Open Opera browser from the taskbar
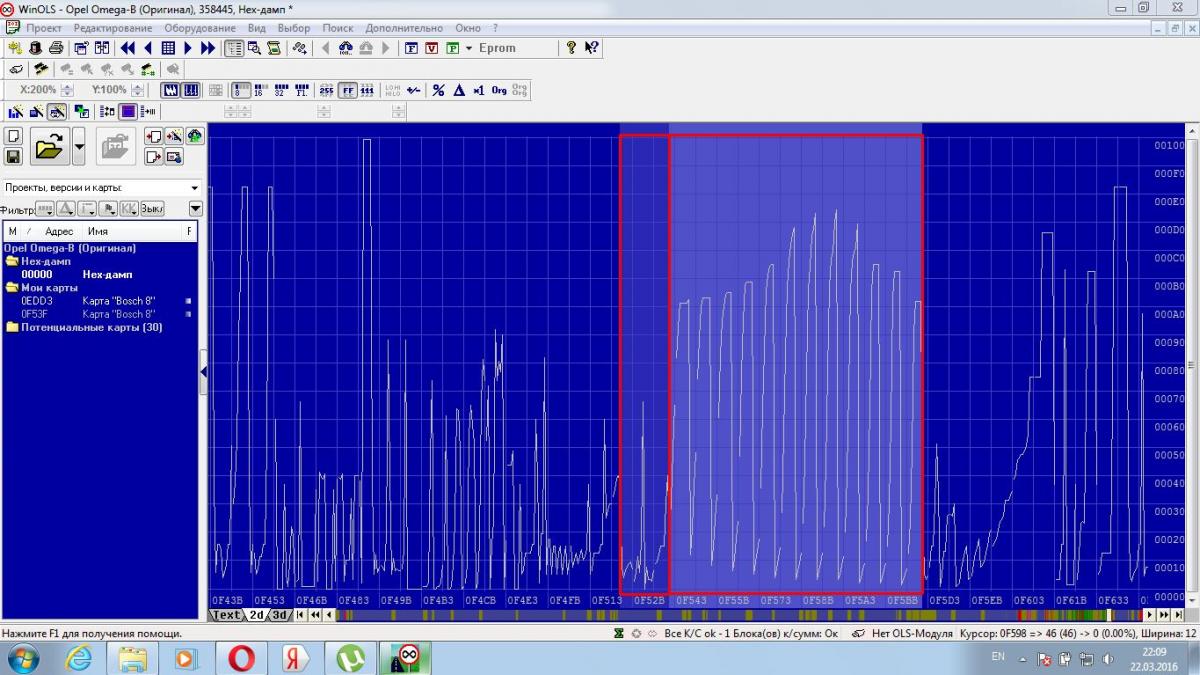1200x675 pixels. 240,658
